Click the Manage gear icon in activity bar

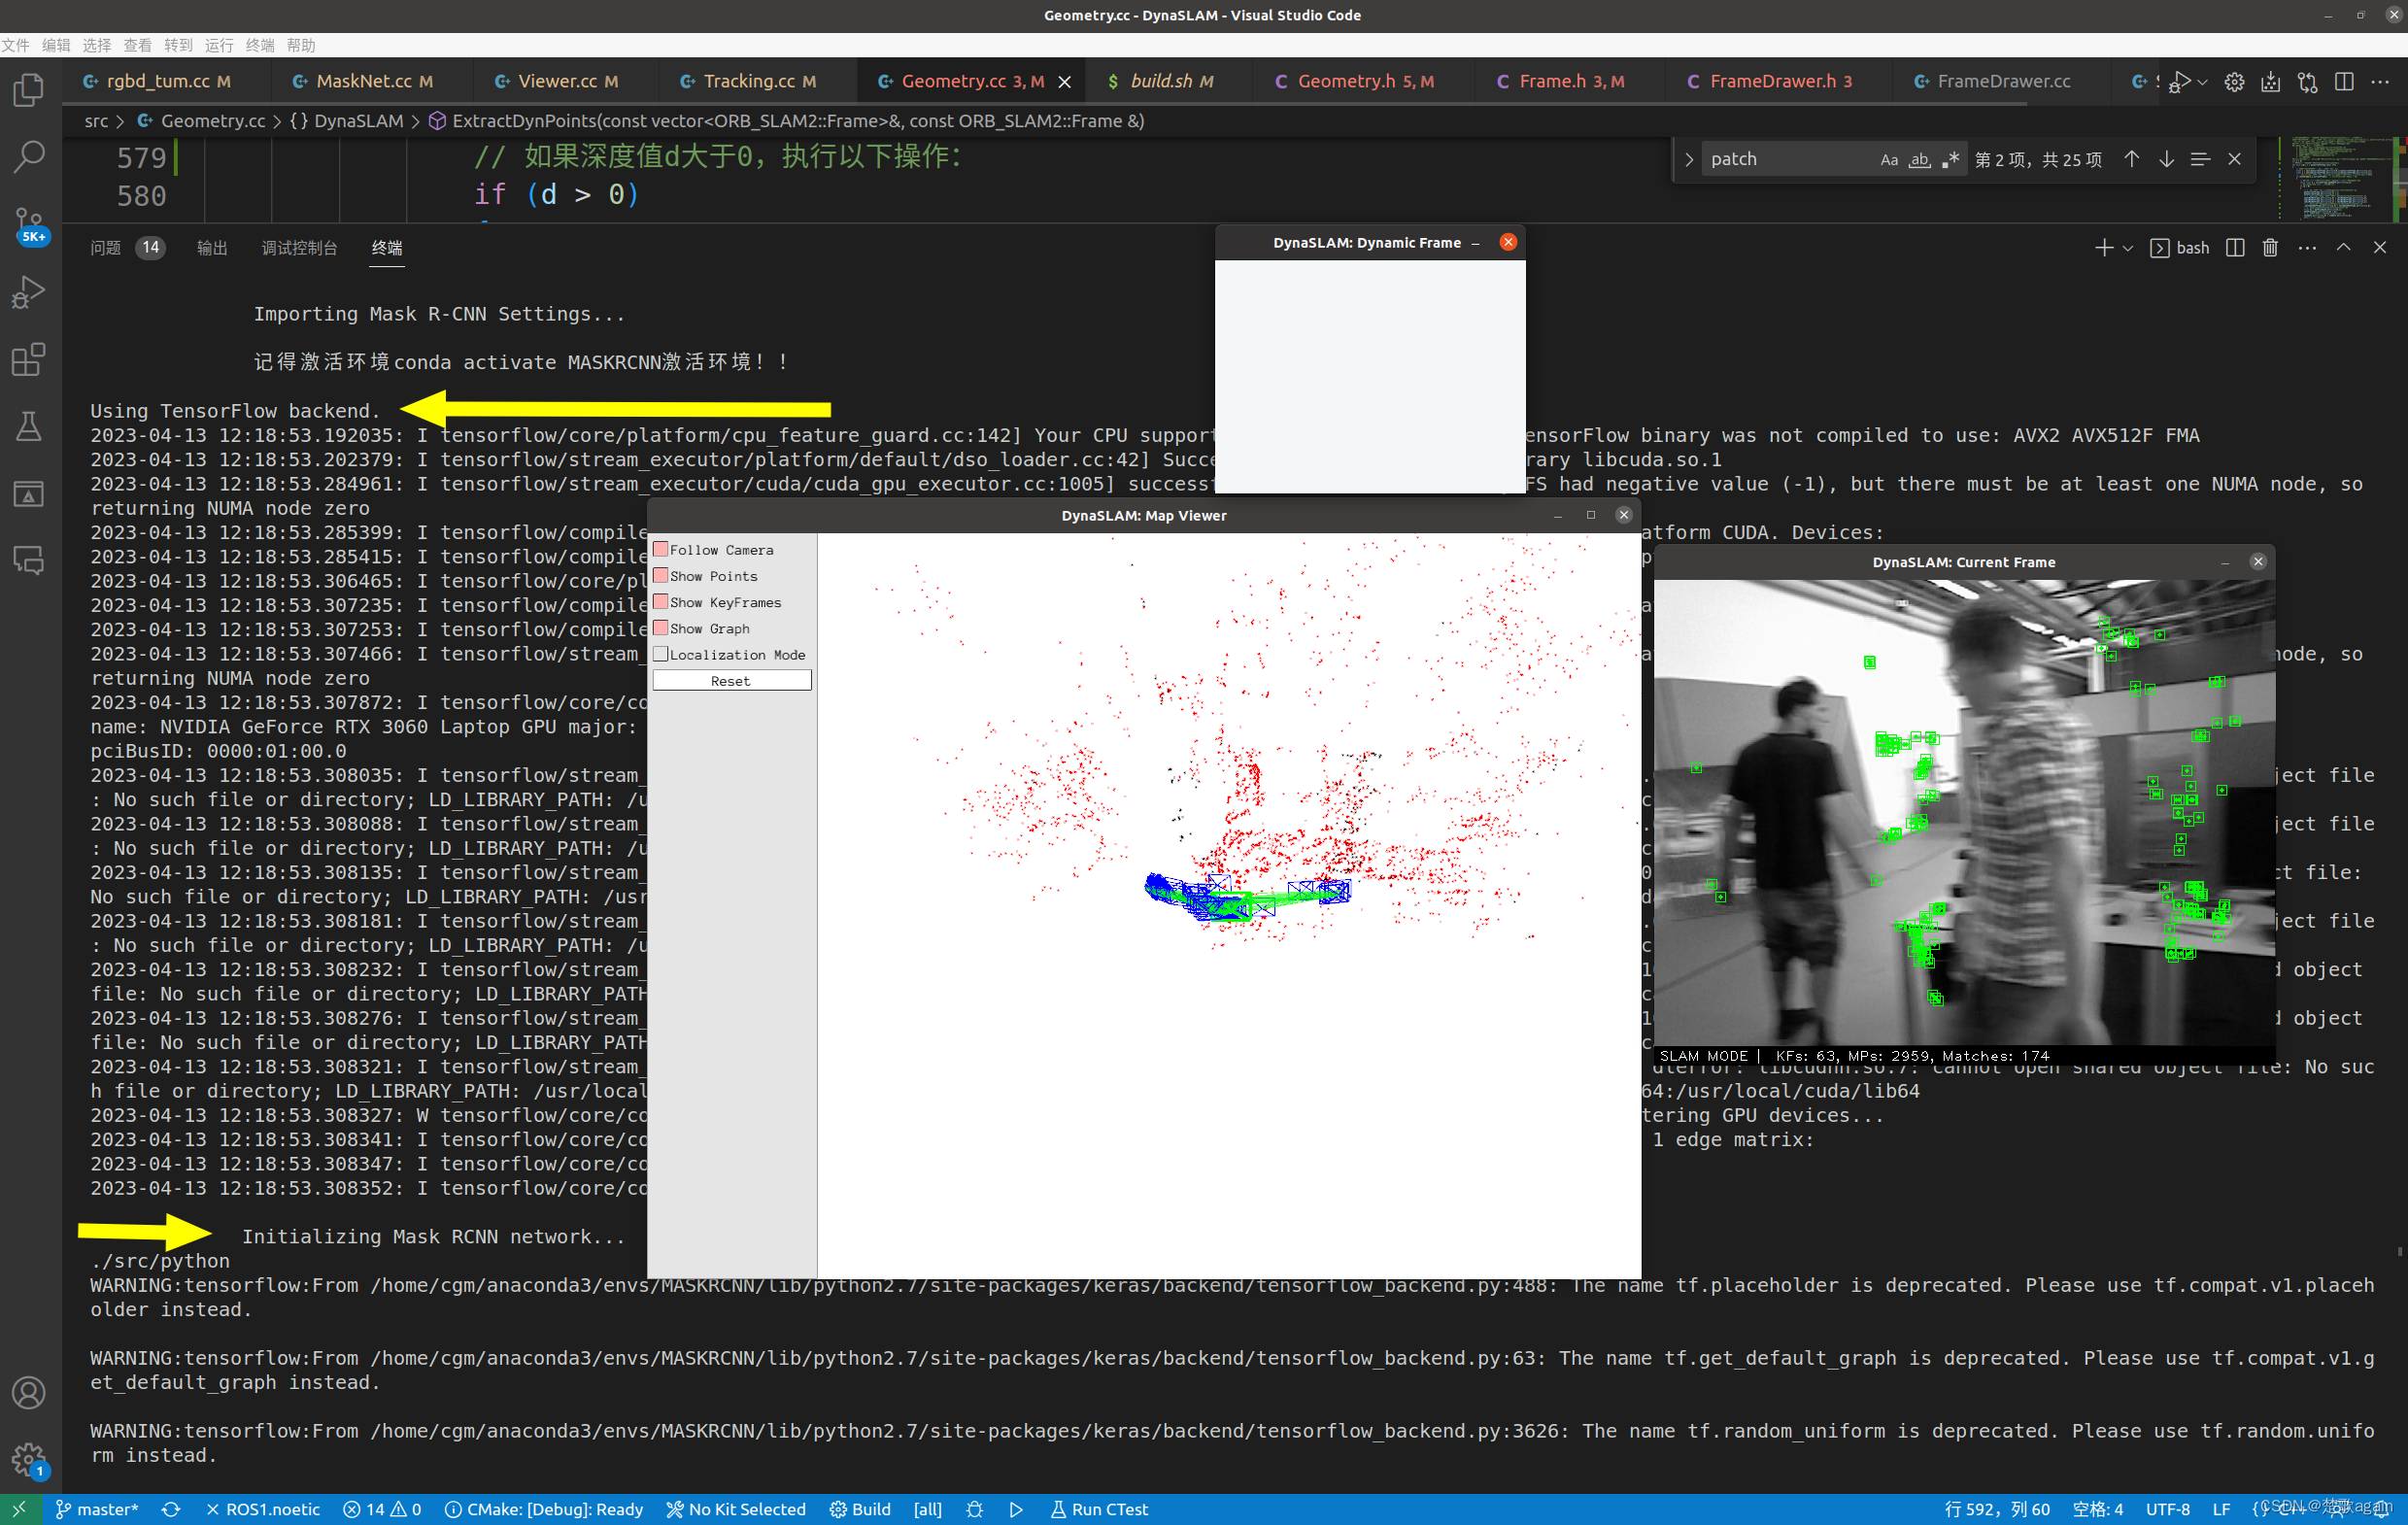(x=29, y=1459)
